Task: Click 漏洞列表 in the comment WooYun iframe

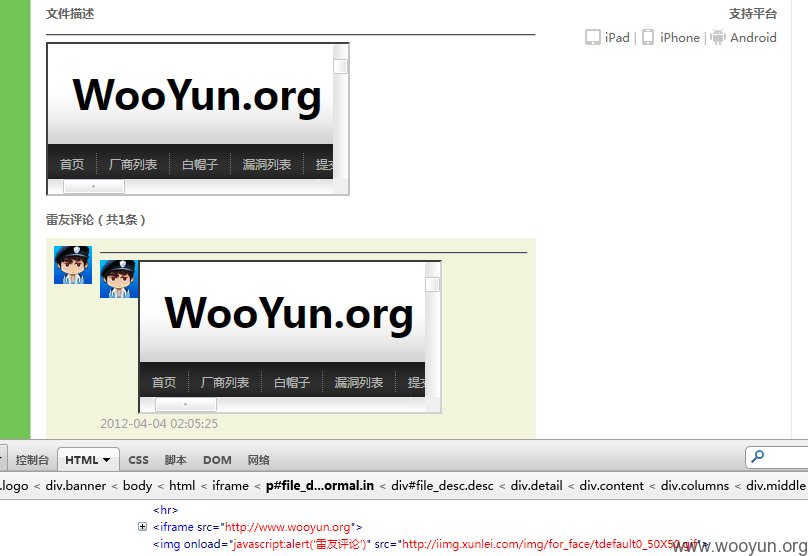Action: (x=359, y=382)
